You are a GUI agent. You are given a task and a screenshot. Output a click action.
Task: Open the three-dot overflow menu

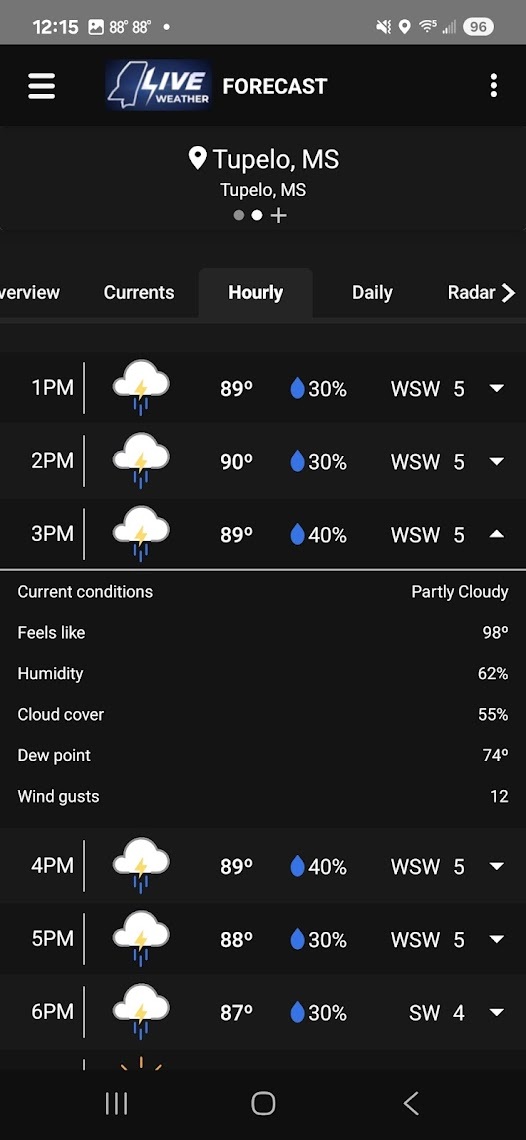(x=493, y=86)
